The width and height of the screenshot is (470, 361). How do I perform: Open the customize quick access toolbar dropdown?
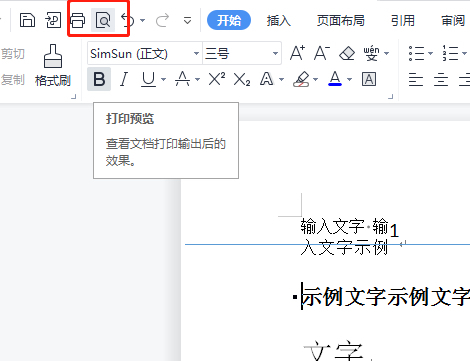[188, 21]
